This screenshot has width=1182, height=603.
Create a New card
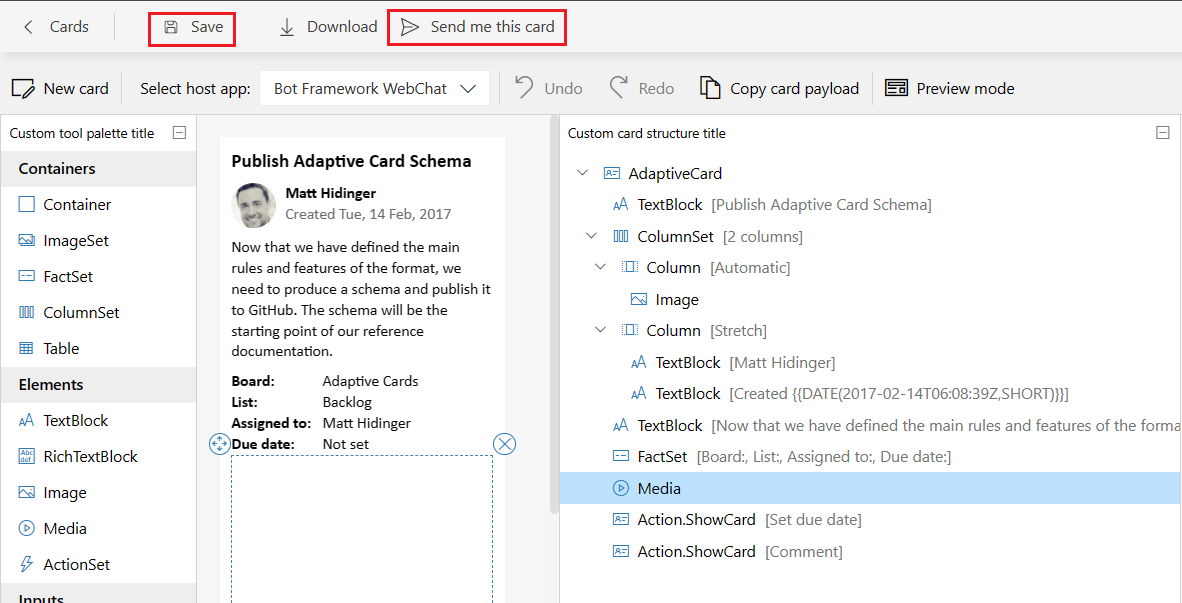pyautogui.click(x=60, y=89)
